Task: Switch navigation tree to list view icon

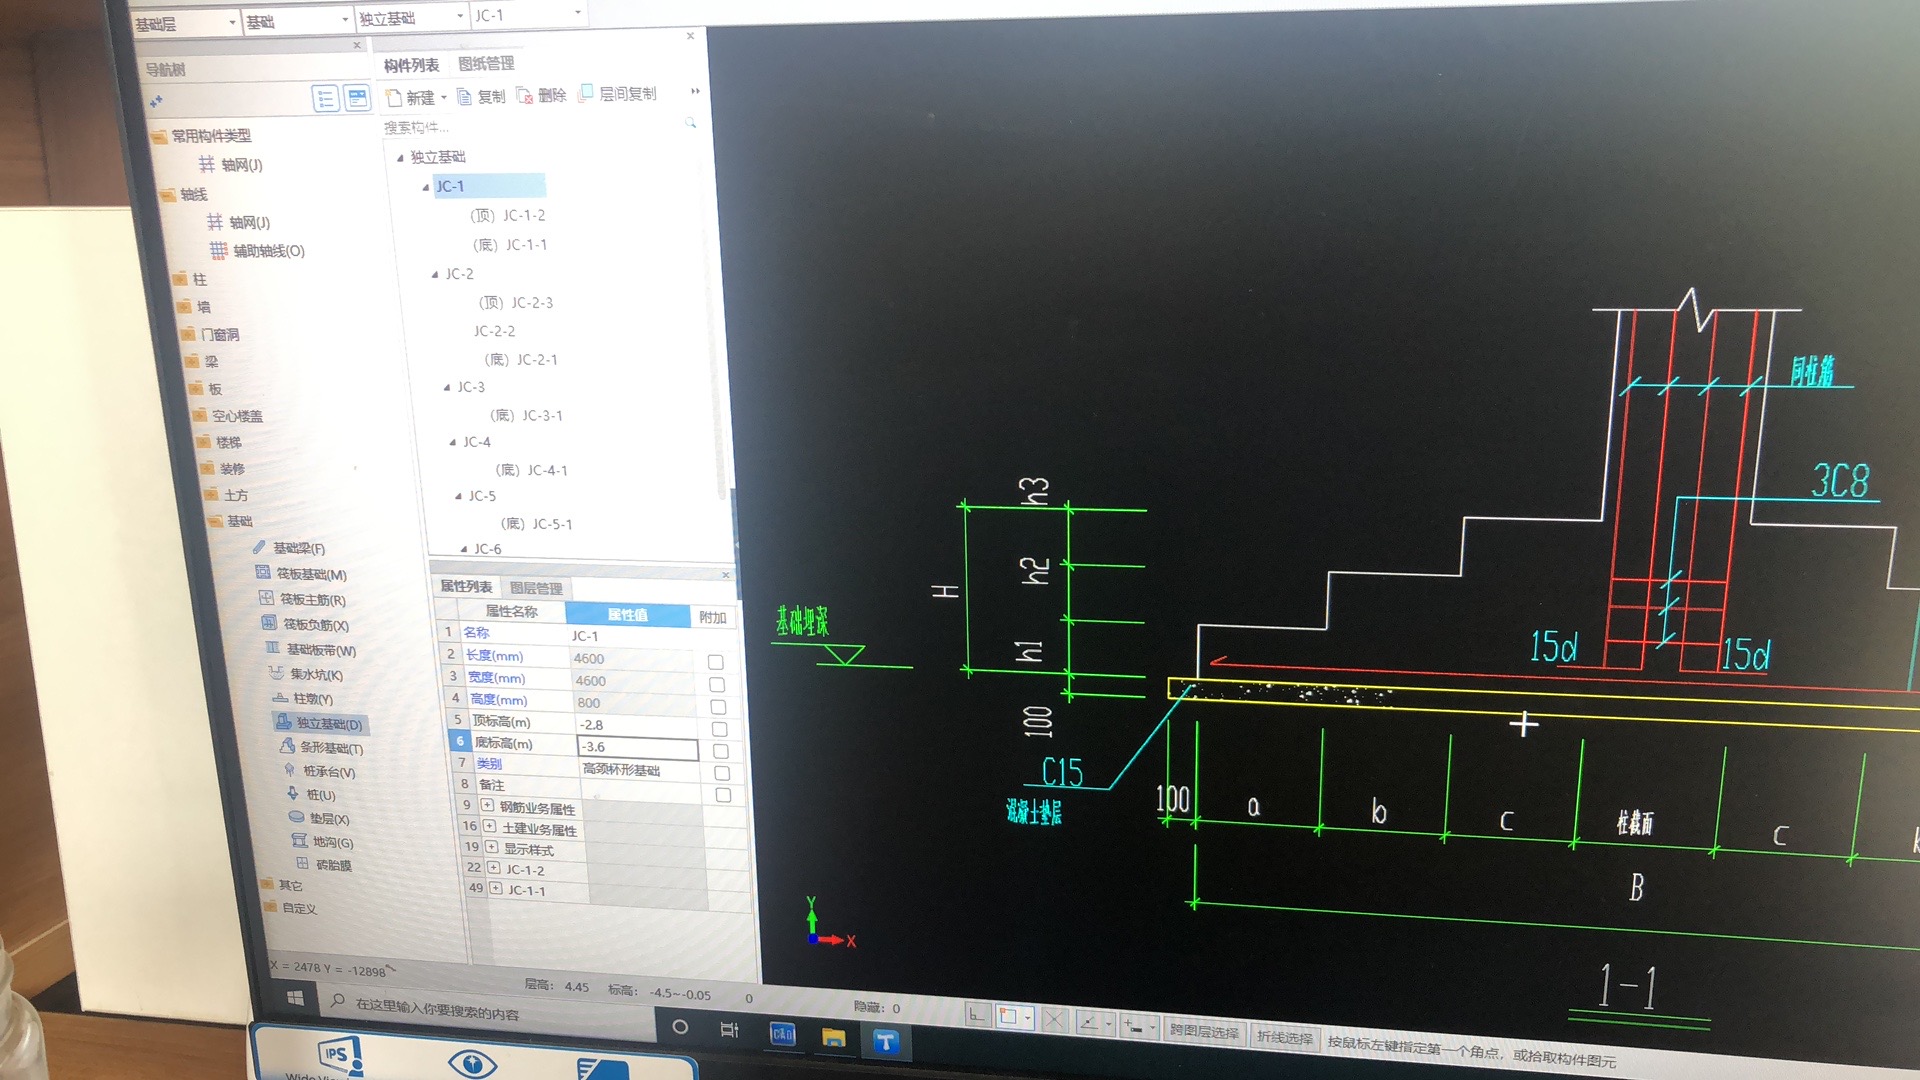Action: coord(325,98)
